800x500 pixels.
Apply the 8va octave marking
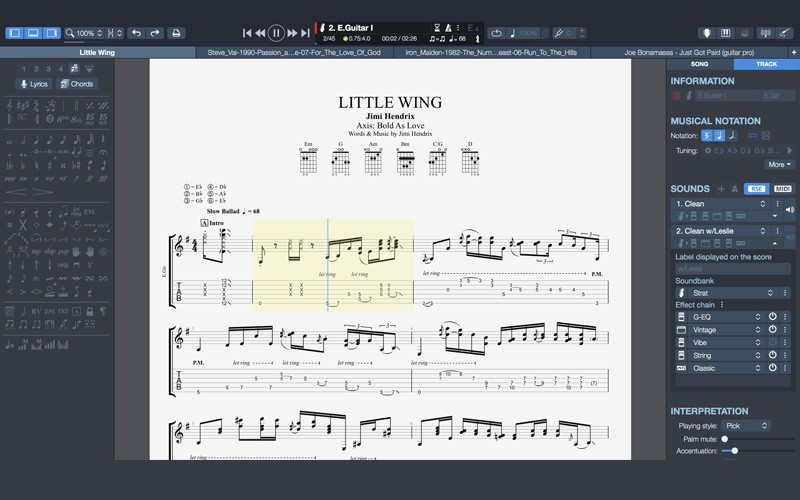tap(63, 119)
